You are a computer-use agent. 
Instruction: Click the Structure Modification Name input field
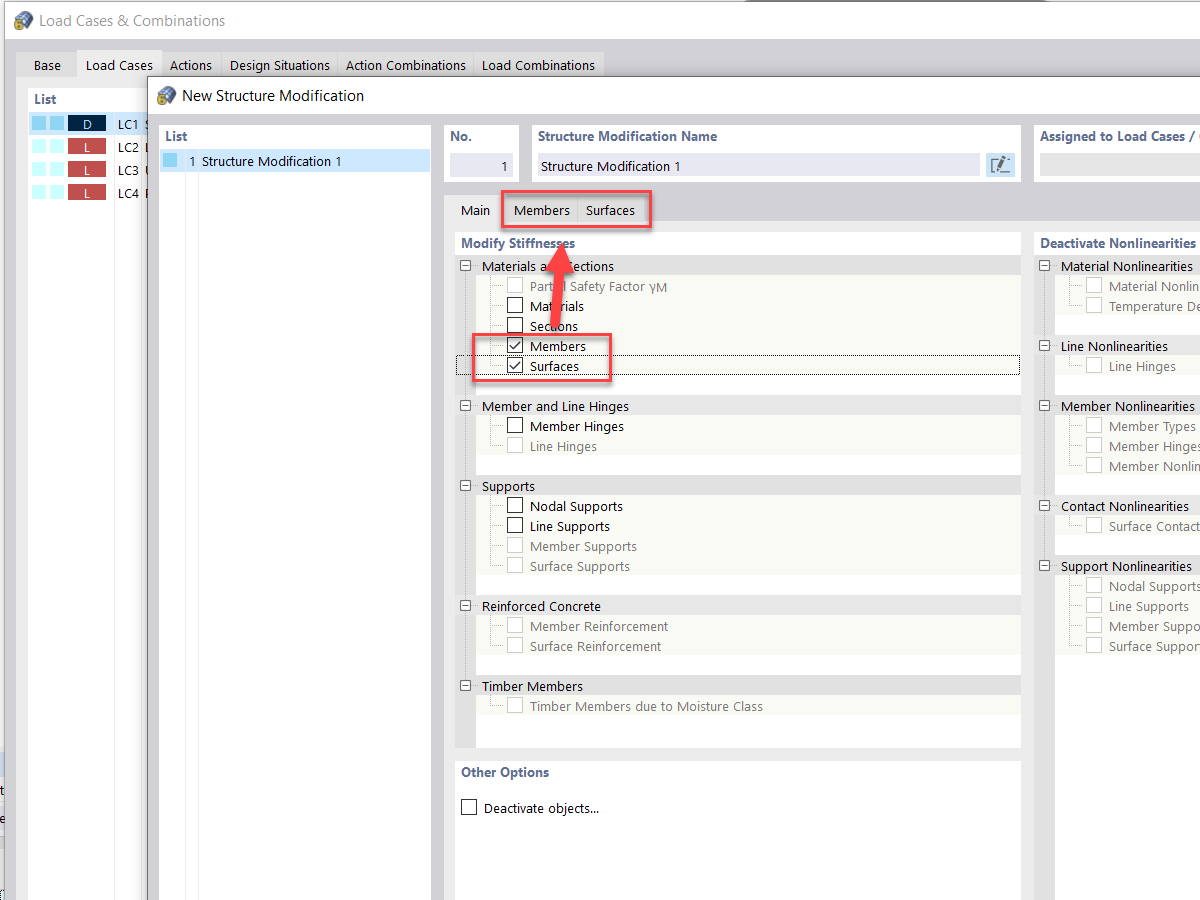click(758, 166)
